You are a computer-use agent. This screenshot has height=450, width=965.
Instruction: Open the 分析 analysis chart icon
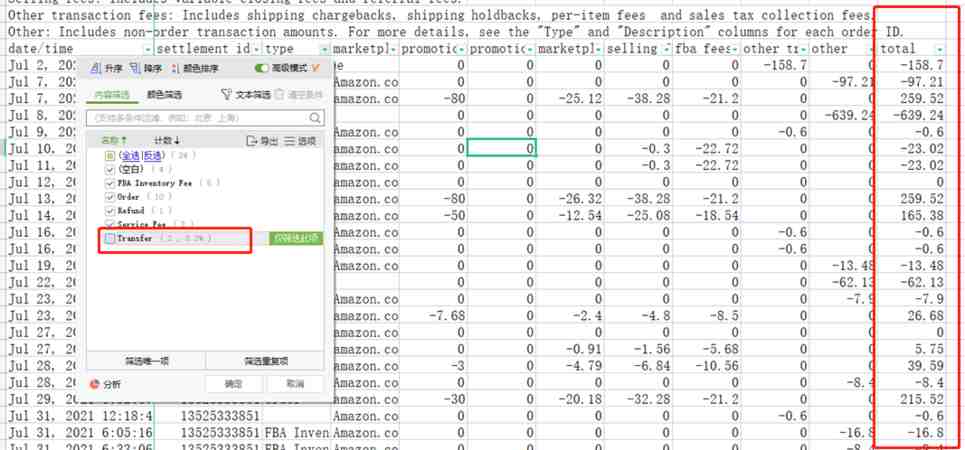(94, 384)
